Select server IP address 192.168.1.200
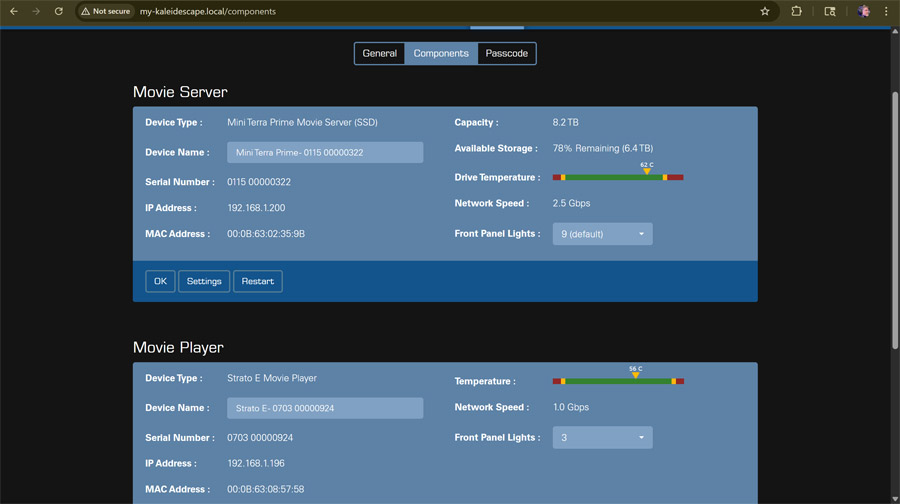 256,208
